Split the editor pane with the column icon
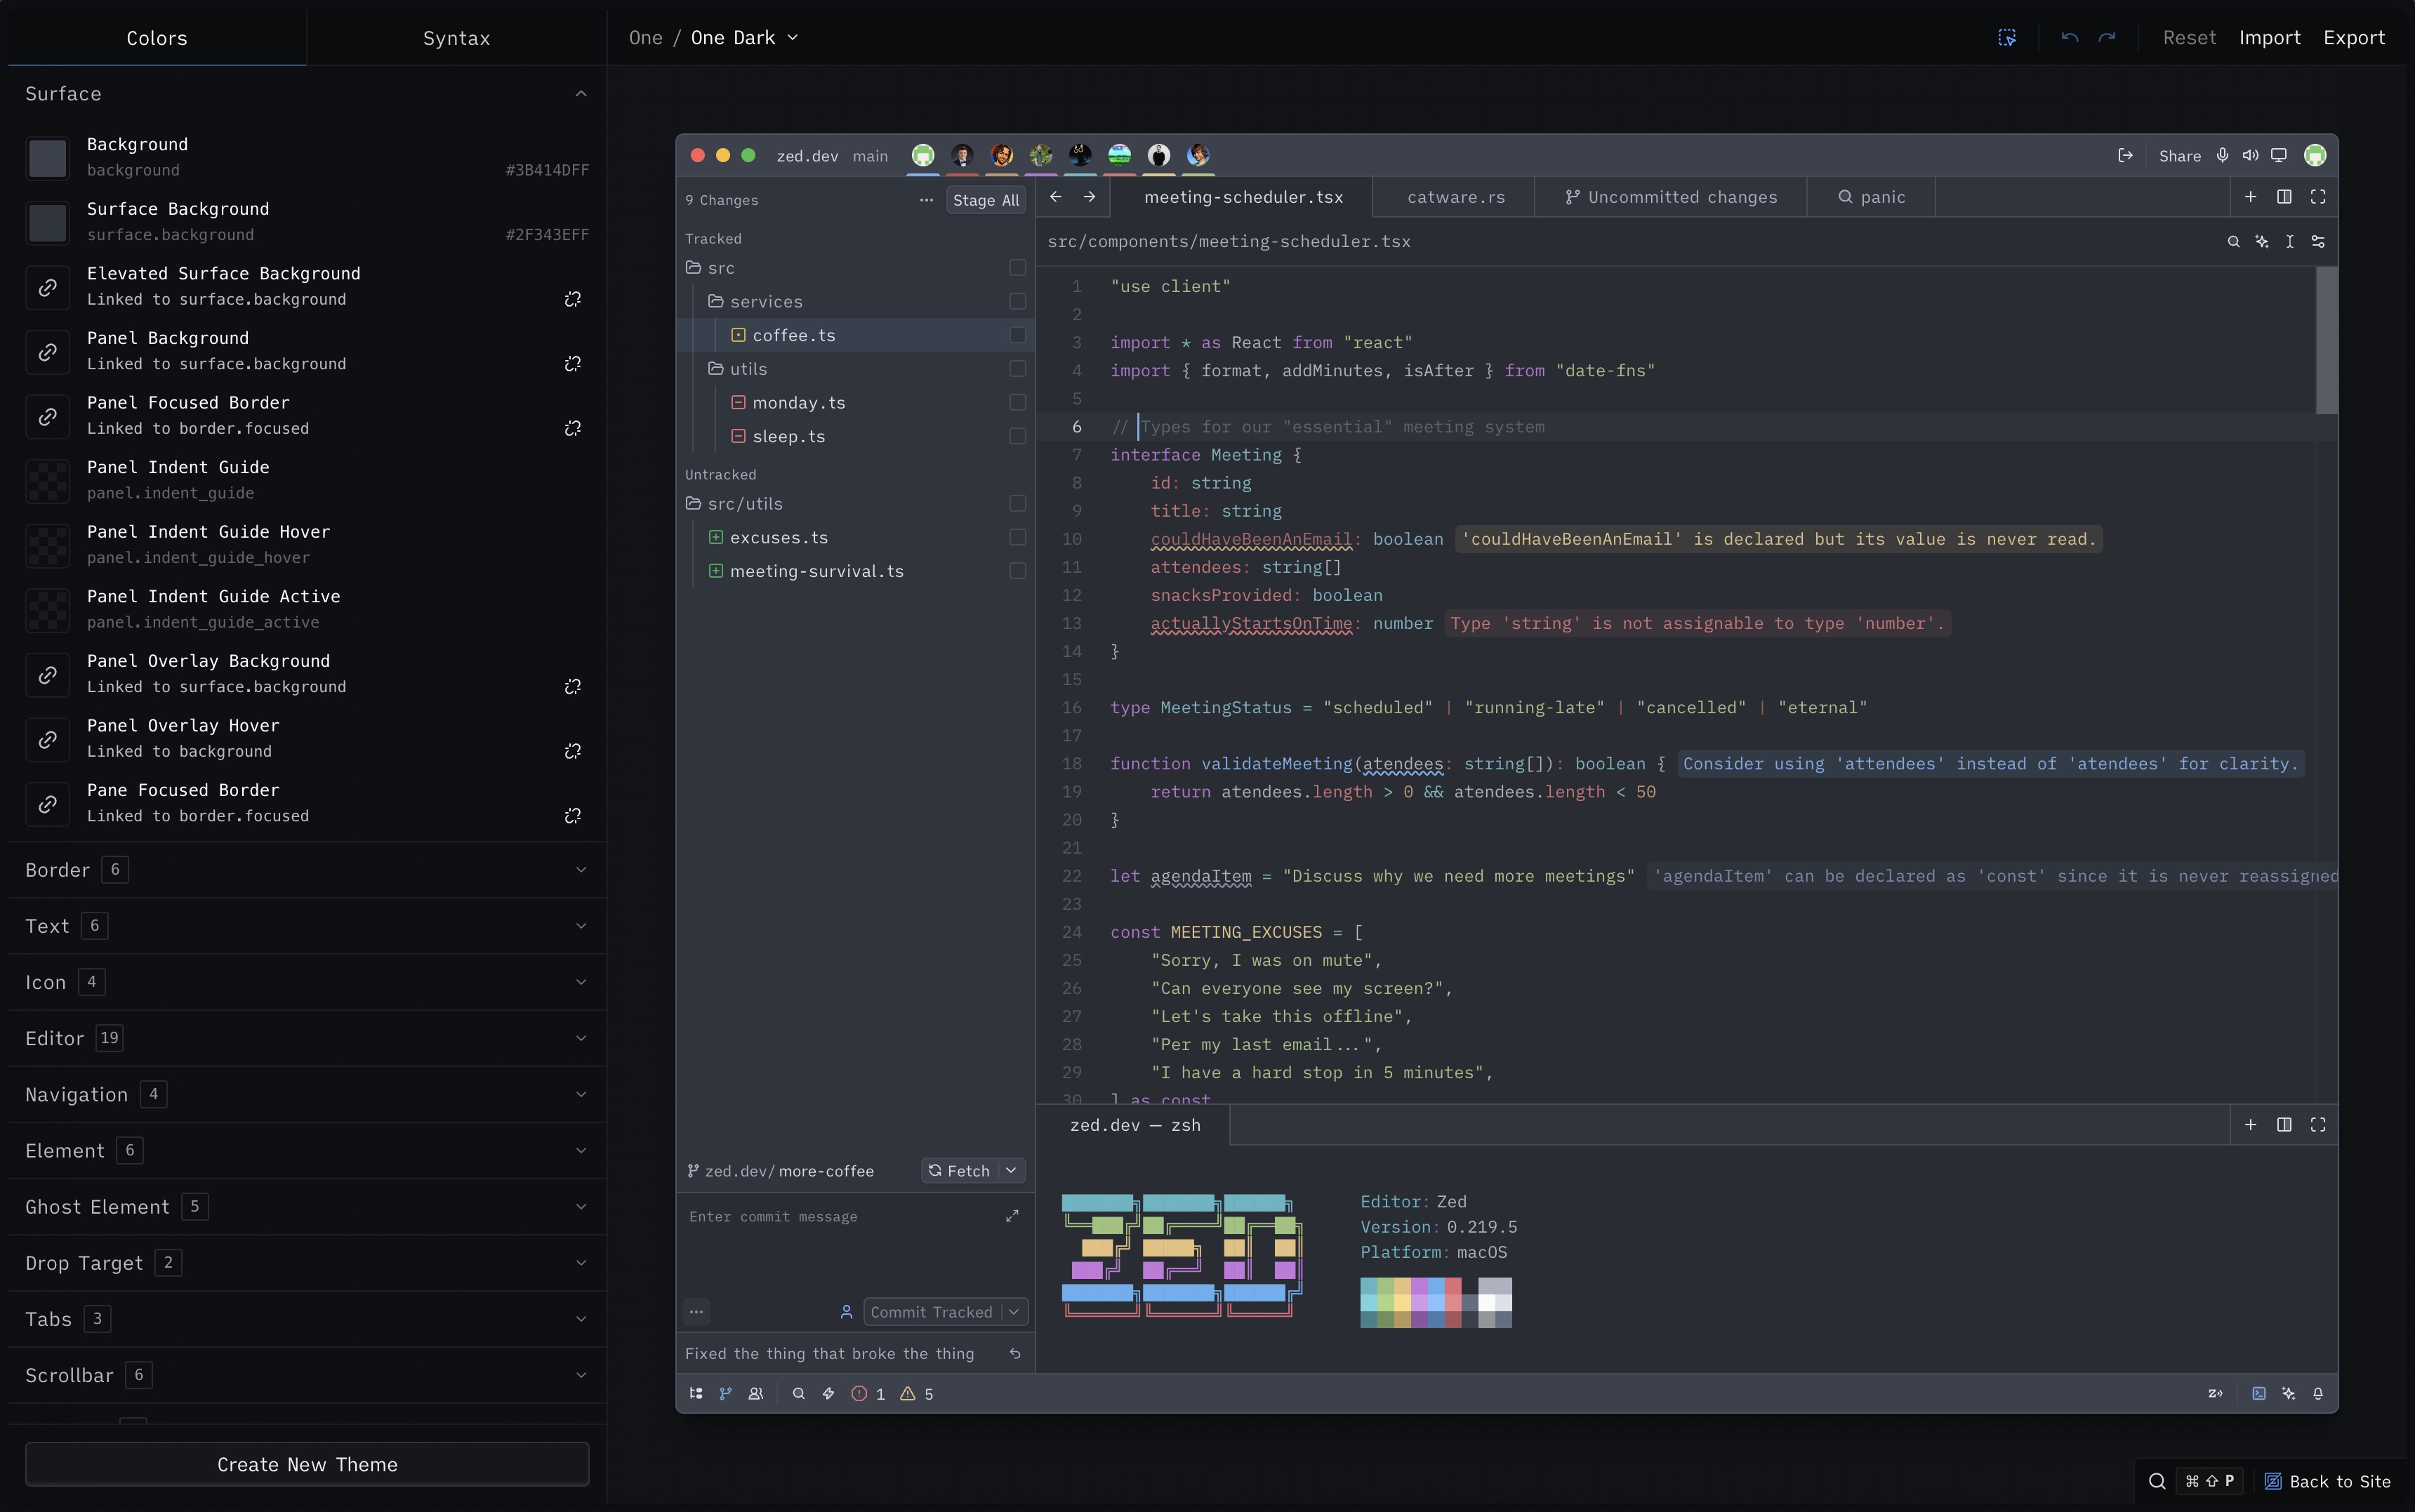Viewport: 2415px width, 1512px height. [x=2285, y=197]
